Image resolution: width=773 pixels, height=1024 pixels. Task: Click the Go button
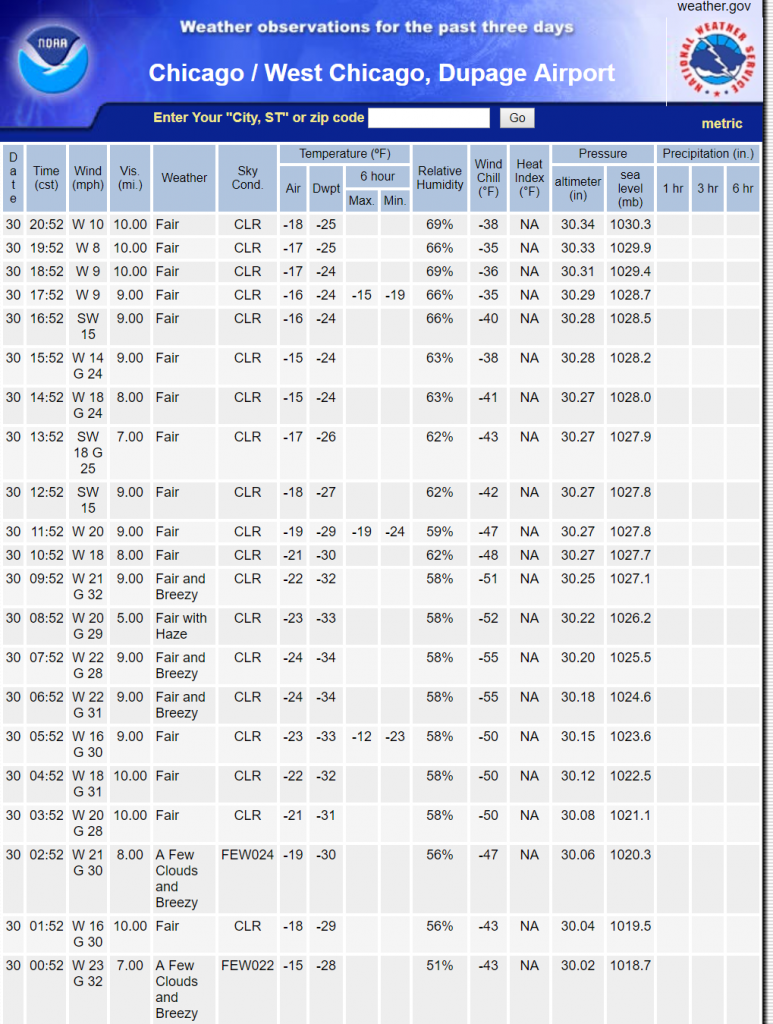pos(517,118)
